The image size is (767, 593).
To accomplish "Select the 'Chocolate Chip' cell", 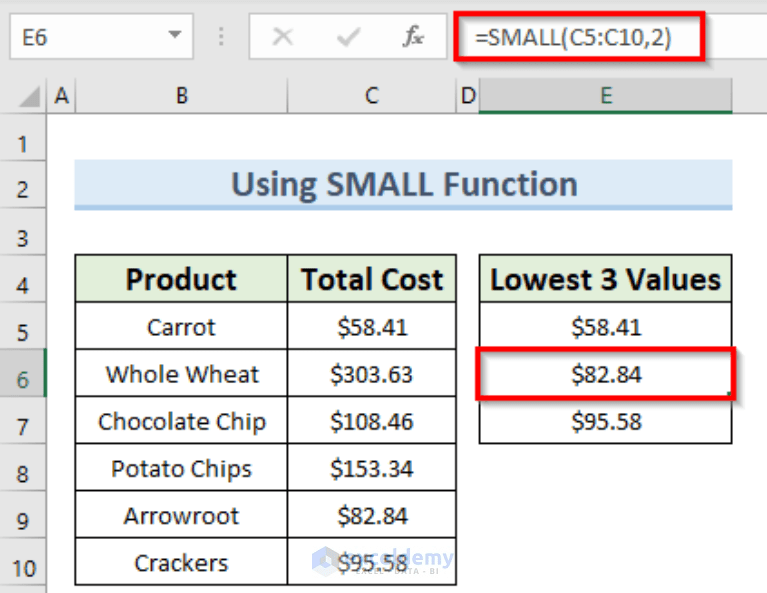I will 181,421.
